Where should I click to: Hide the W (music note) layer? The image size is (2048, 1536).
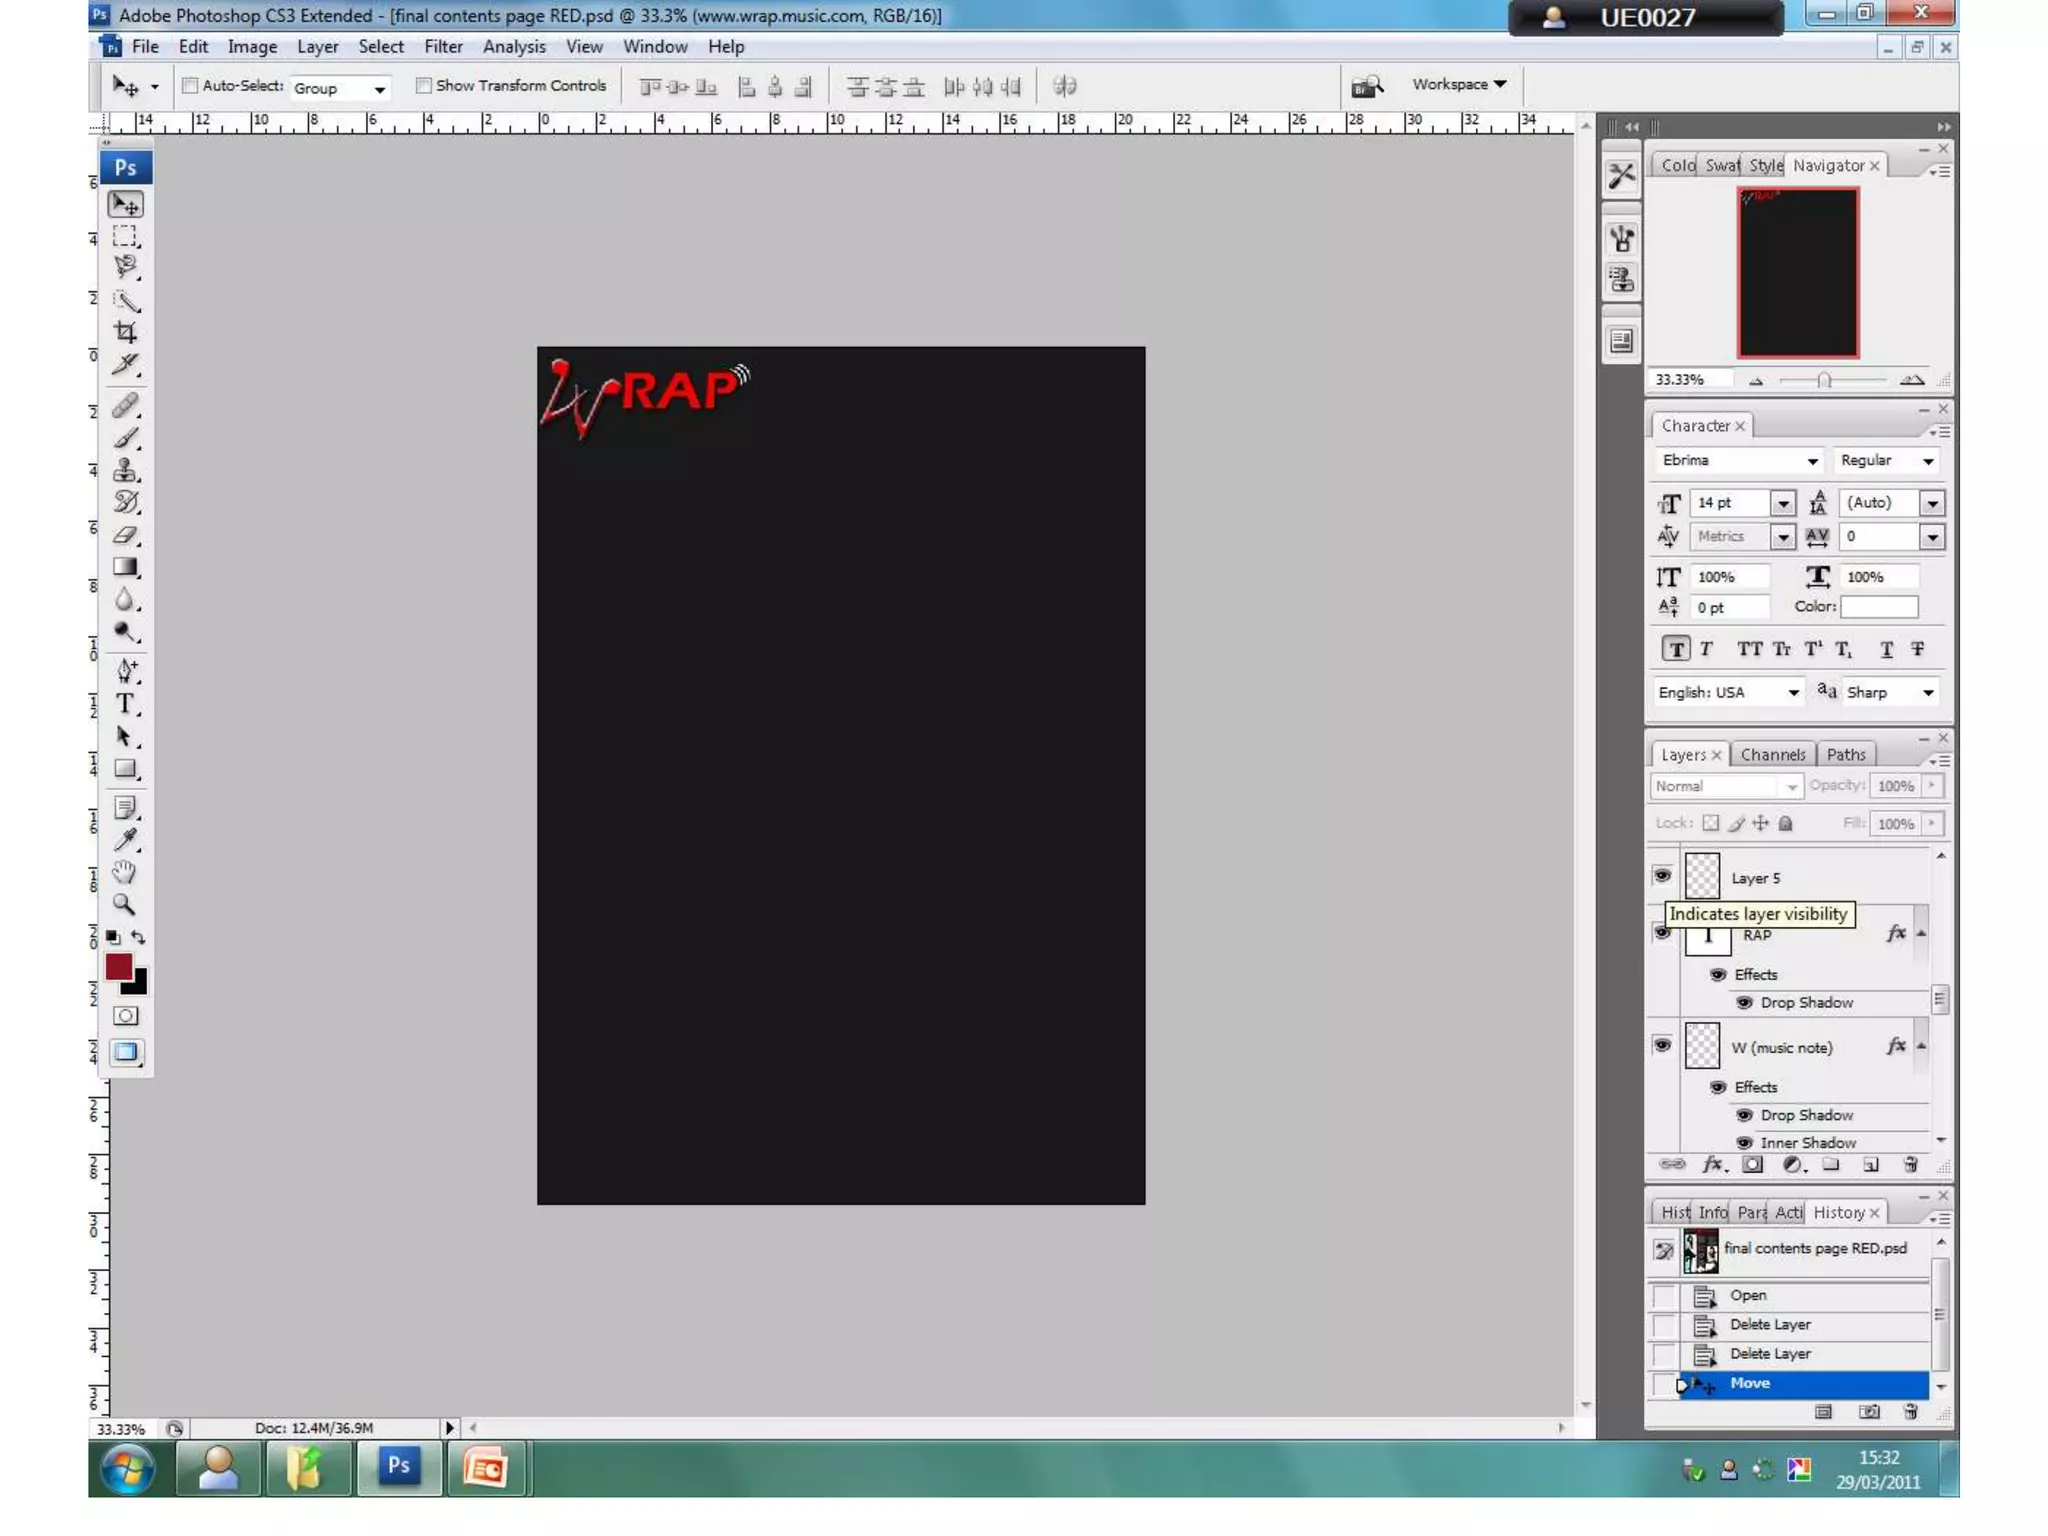pos(1662,1045)
